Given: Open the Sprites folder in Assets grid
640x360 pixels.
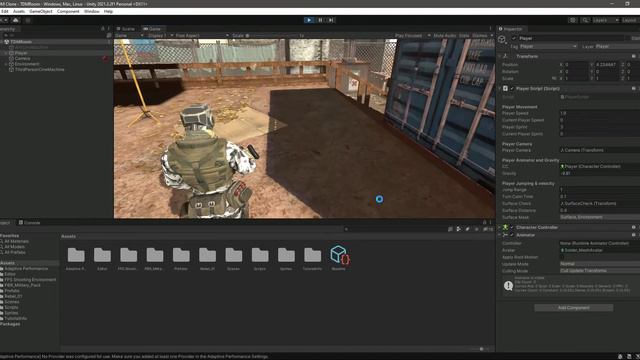Looking at the screenshot, I should pyautogui.click(x=286, y=255).
